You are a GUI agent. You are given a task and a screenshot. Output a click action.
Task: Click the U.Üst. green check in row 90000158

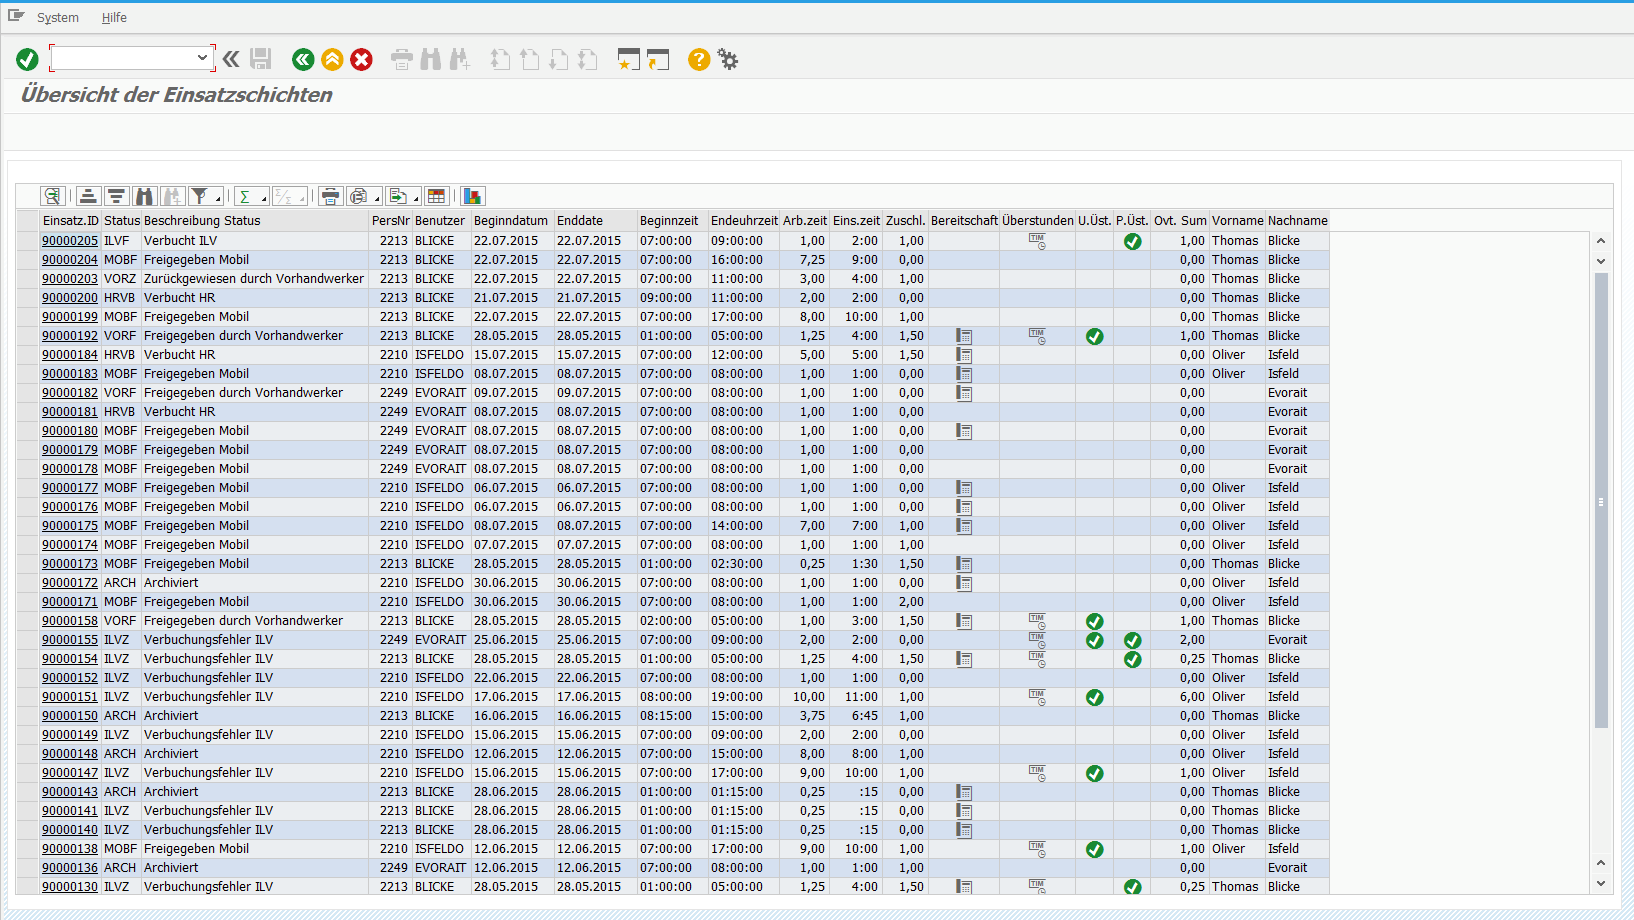pos(1094,621)
